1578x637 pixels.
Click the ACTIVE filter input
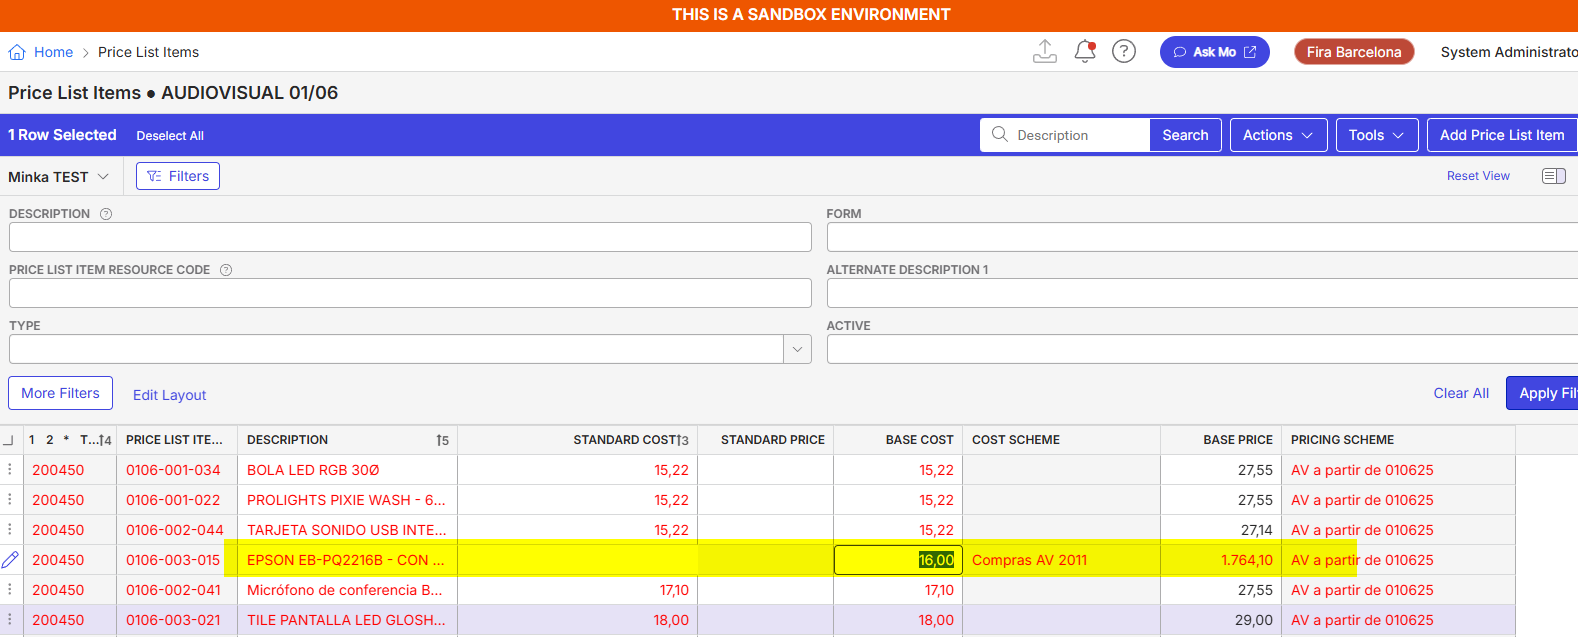(1202, 349)
